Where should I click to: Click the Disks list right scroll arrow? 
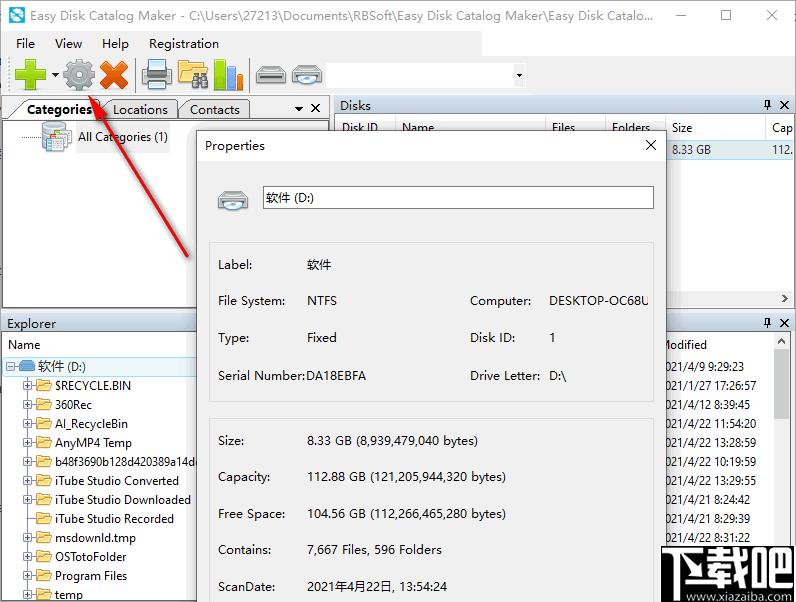point(785,298)
